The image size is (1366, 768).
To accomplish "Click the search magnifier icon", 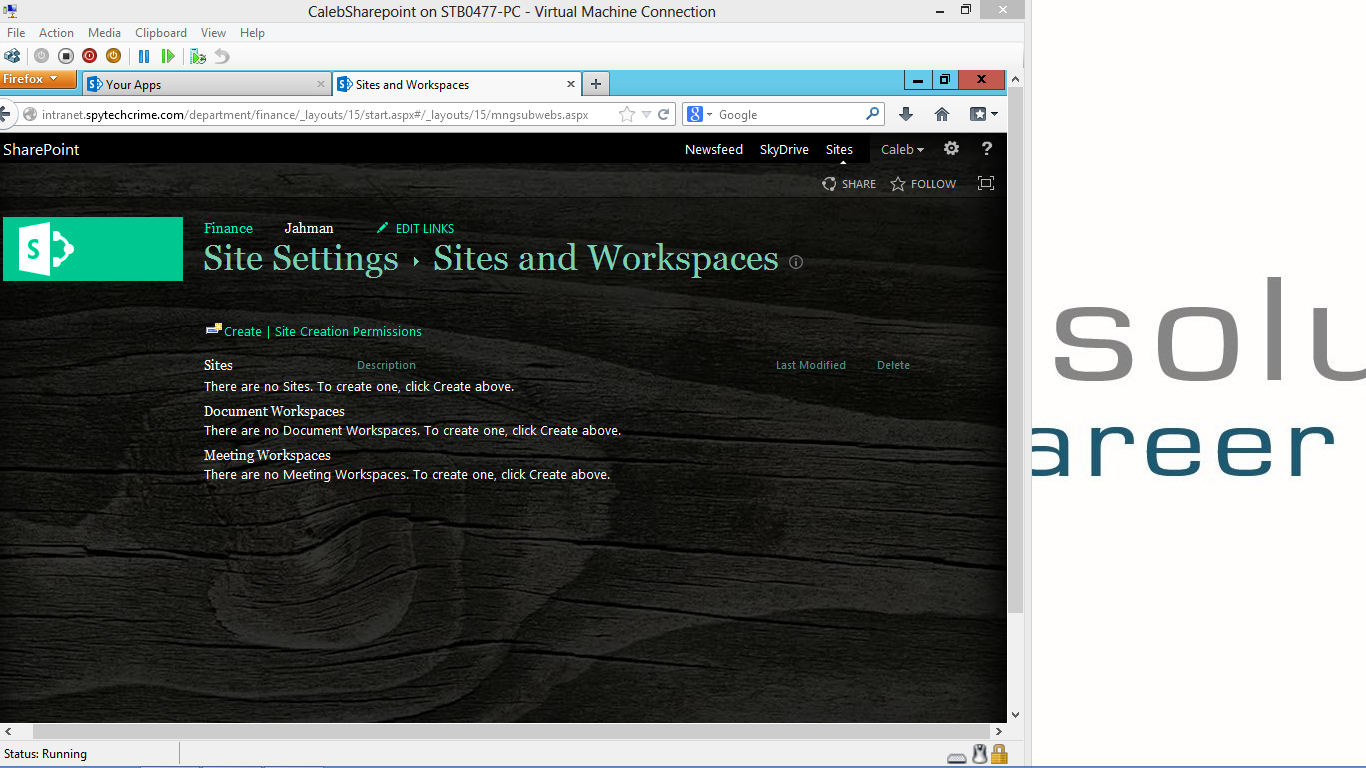I will click(x=873, y=114).
